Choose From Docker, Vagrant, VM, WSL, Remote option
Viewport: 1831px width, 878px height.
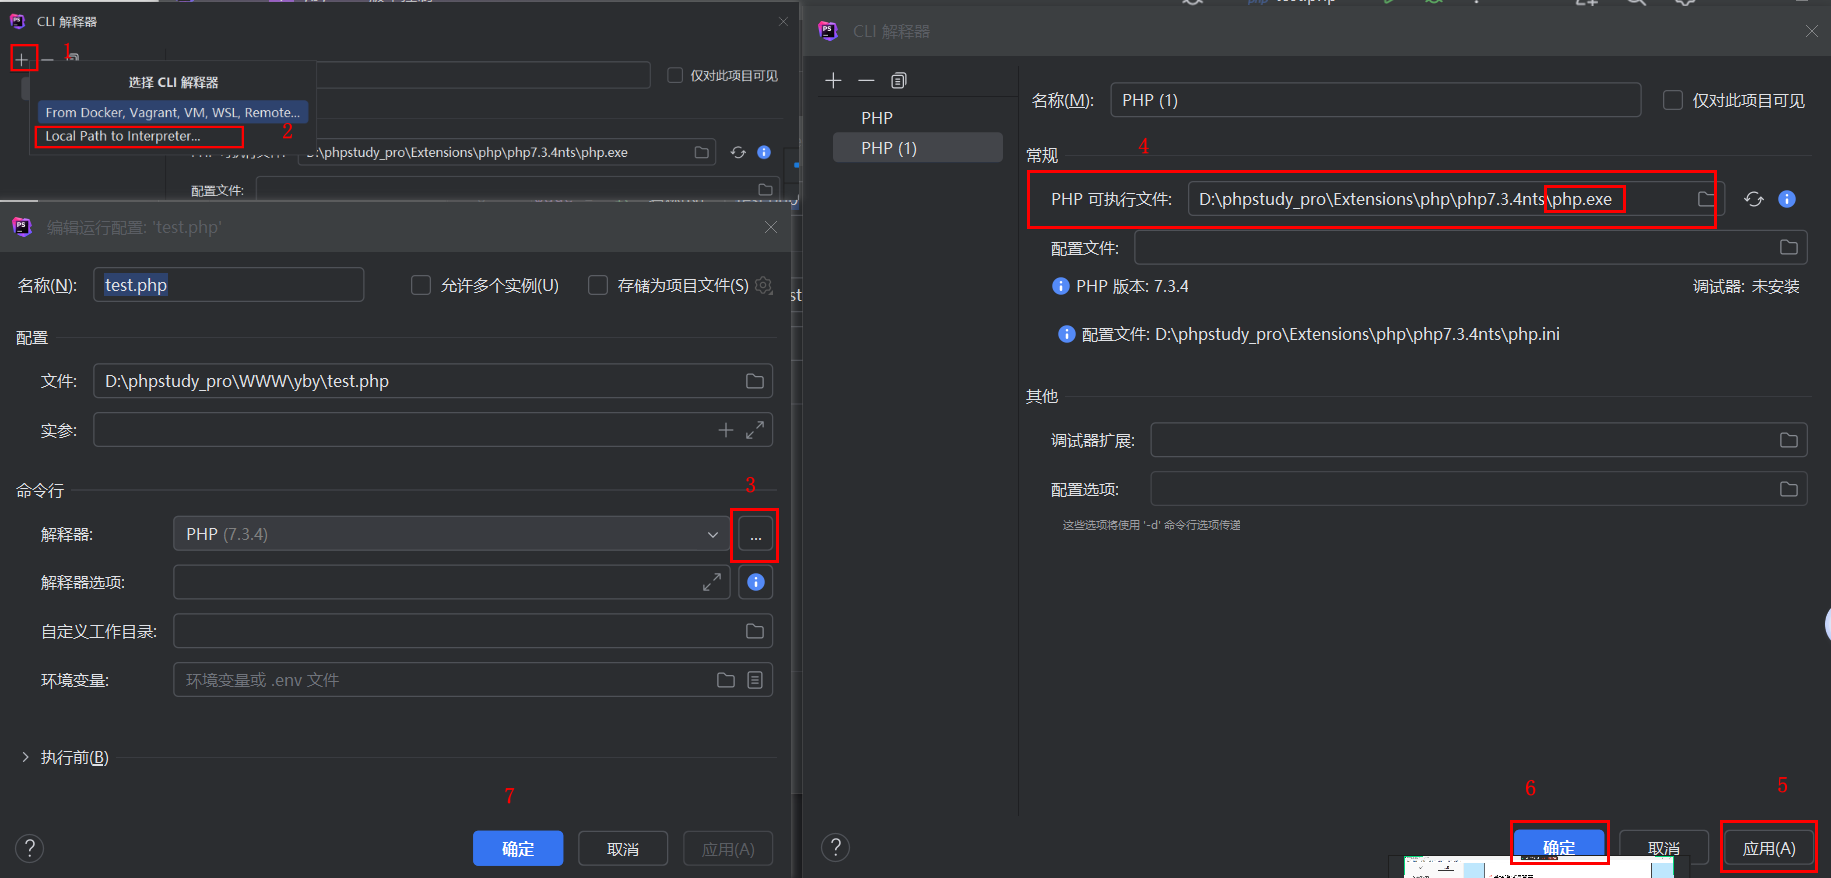[173, 112]
